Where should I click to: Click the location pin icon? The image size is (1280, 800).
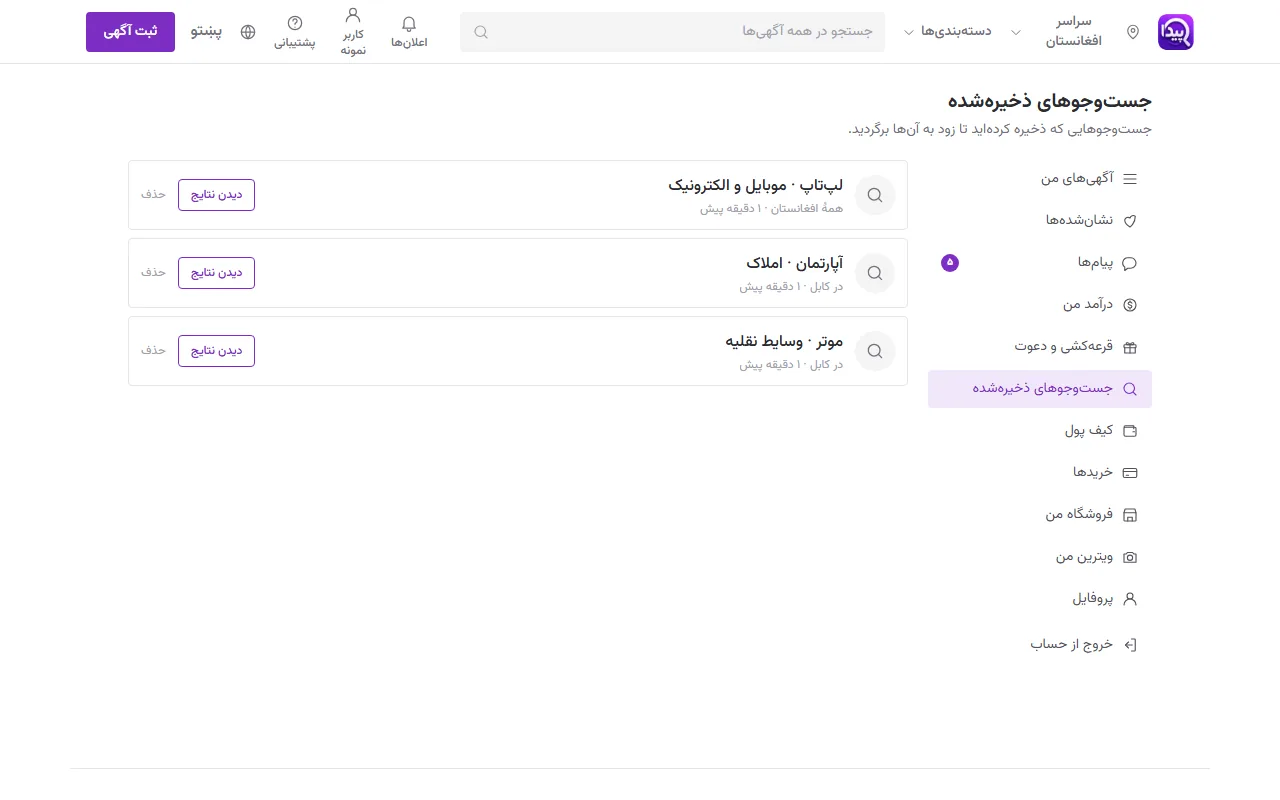(x=1133, y=32)
